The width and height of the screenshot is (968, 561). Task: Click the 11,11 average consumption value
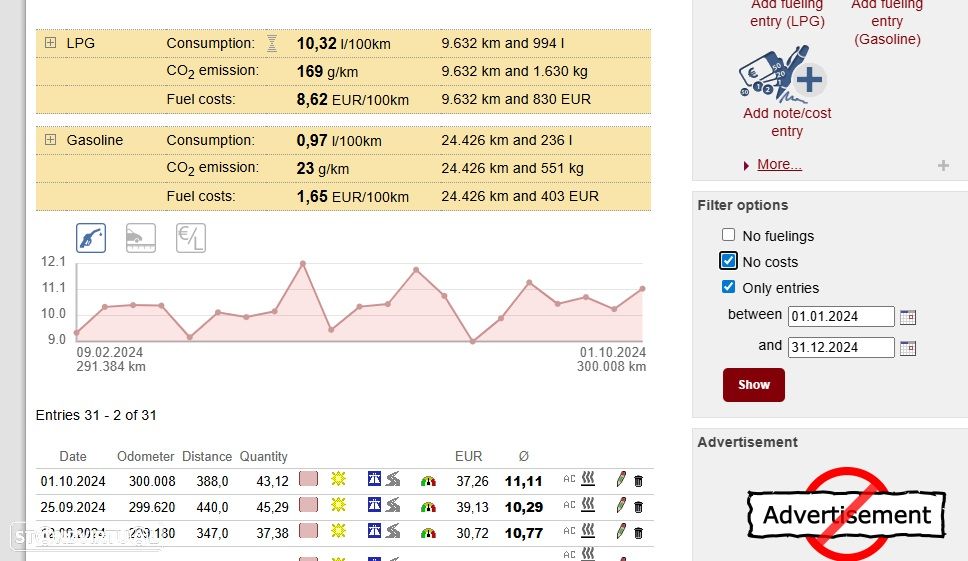click(x=524, y=481)
